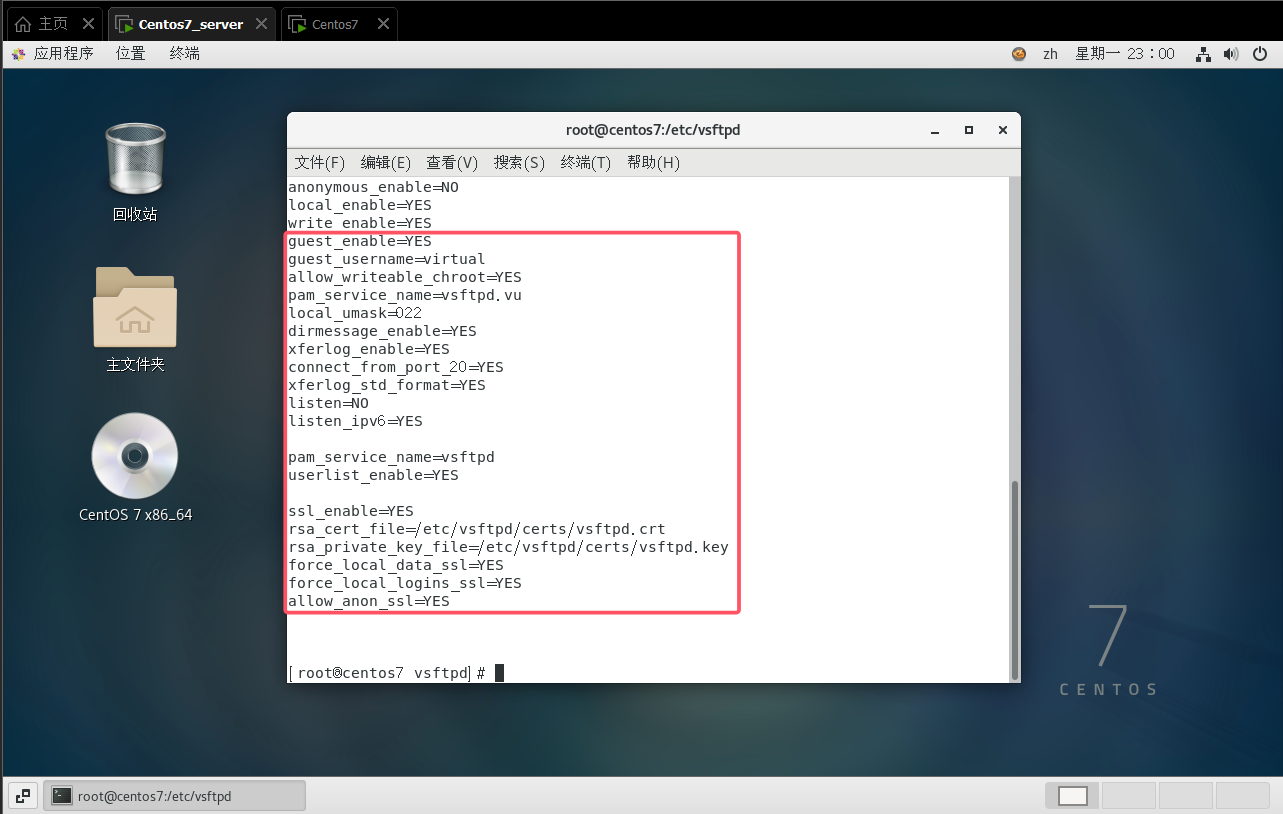
Task: Select the first workspace in the switcher
Action: coord(1072,796)
